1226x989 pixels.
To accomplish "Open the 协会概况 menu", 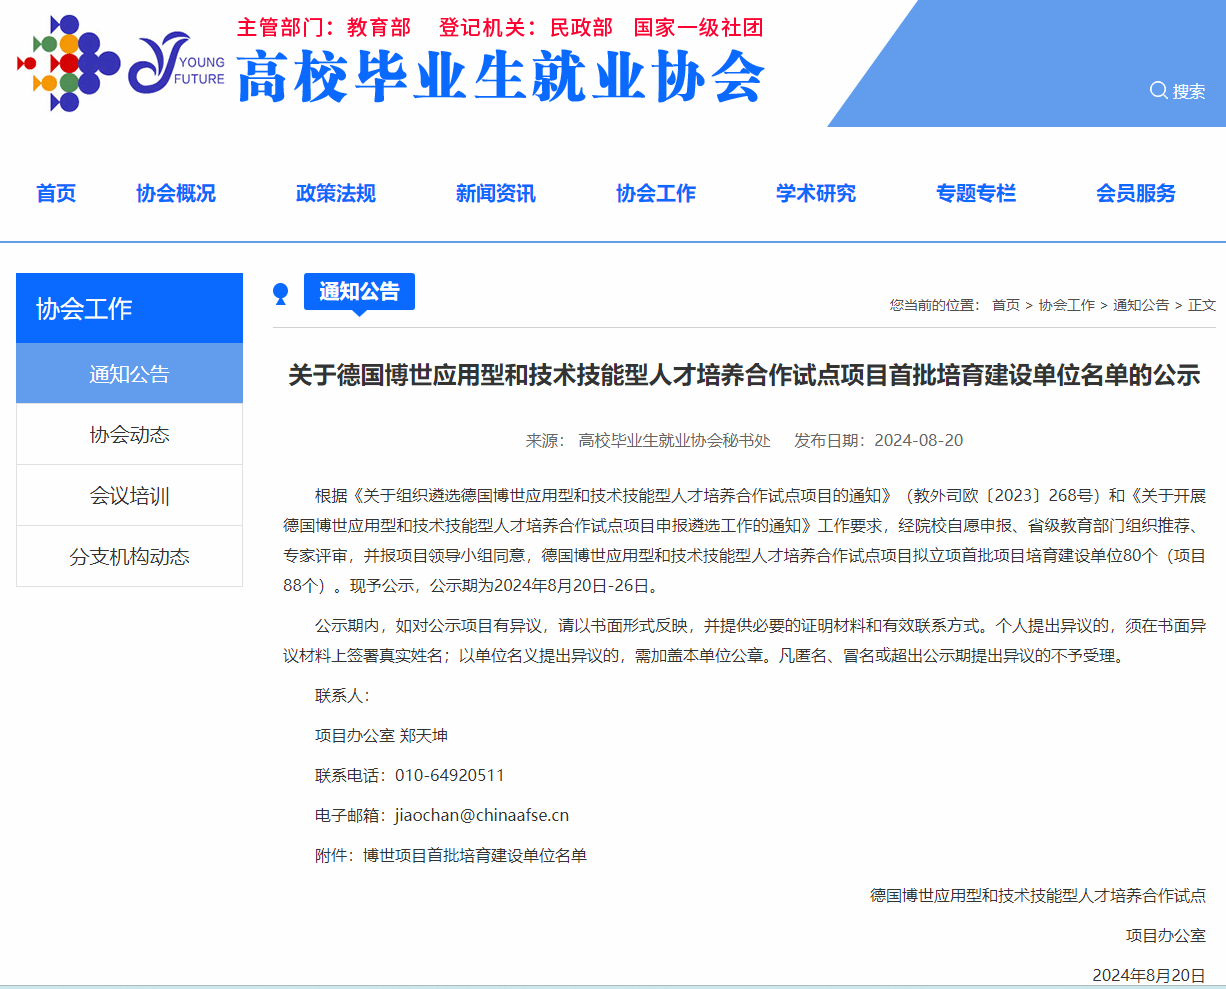I will point(176,193).
